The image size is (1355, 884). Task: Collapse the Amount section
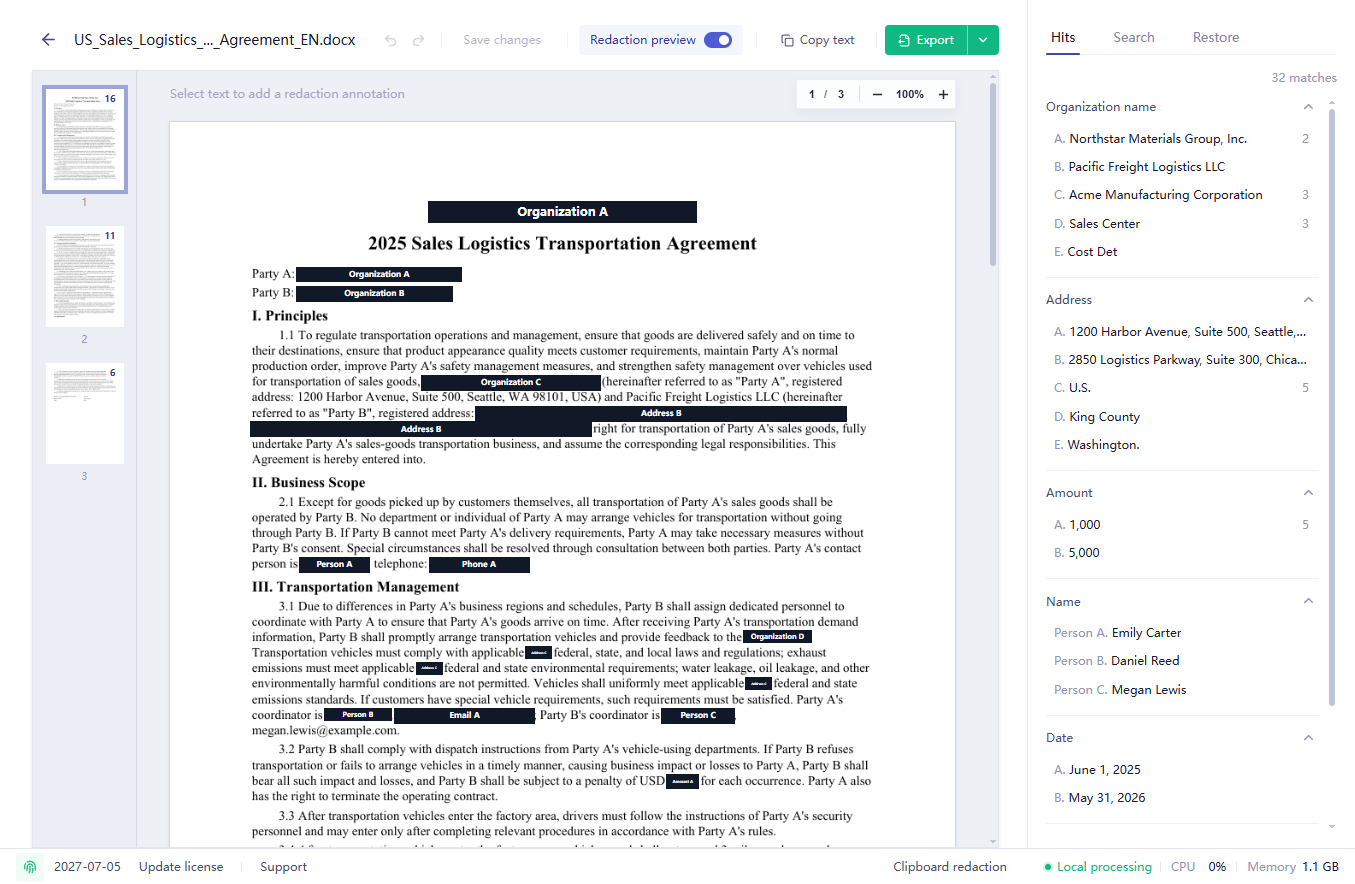(1308, 493)
